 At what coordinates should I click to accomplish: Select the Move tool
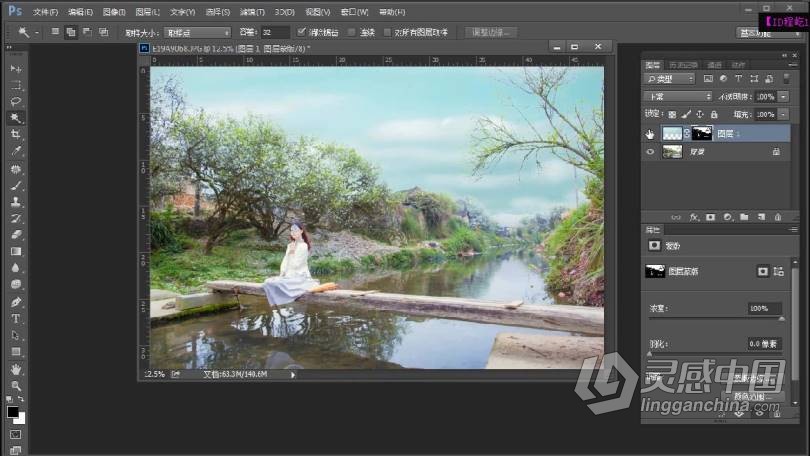(x=15, y=69)
